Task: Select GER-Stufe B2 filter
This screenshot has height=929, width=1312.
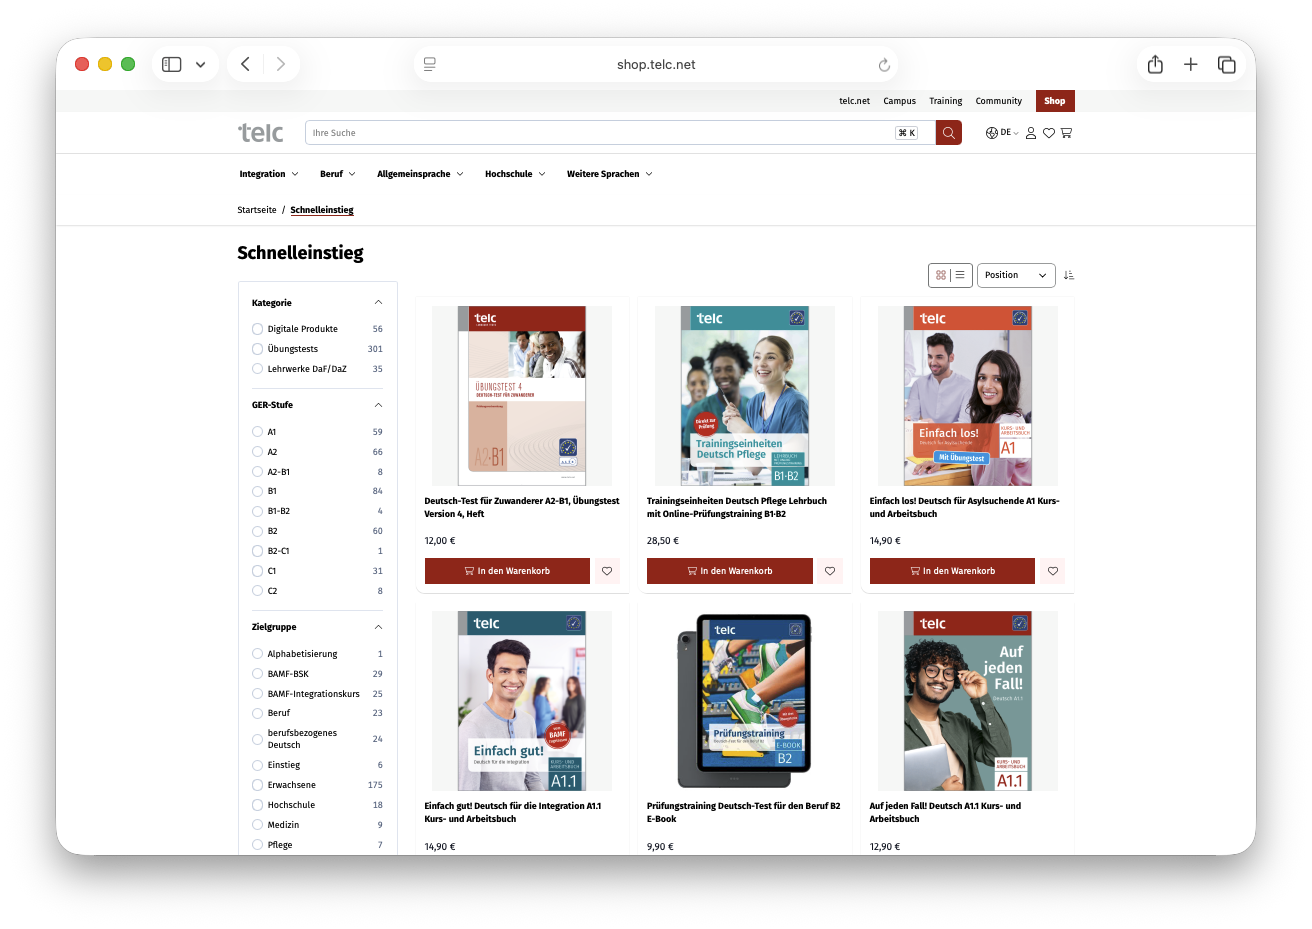Action: click(x=258, y=531)
